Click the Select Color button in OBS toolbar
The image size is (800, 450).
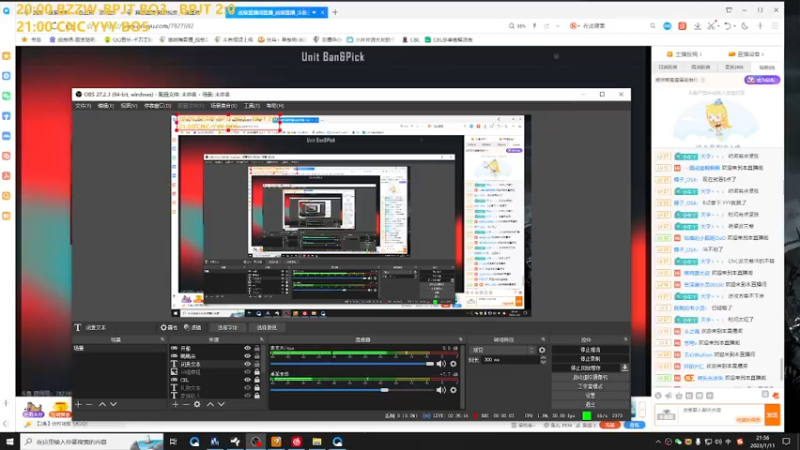tap(266, 328)
